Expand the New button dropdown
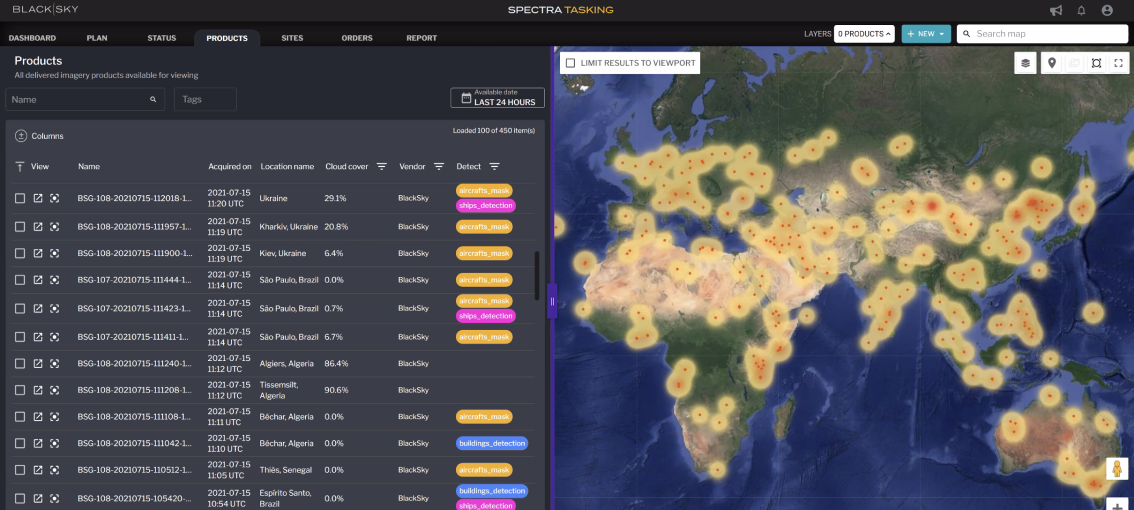The height and width of the screenshot is (510, 1134). 926,34
